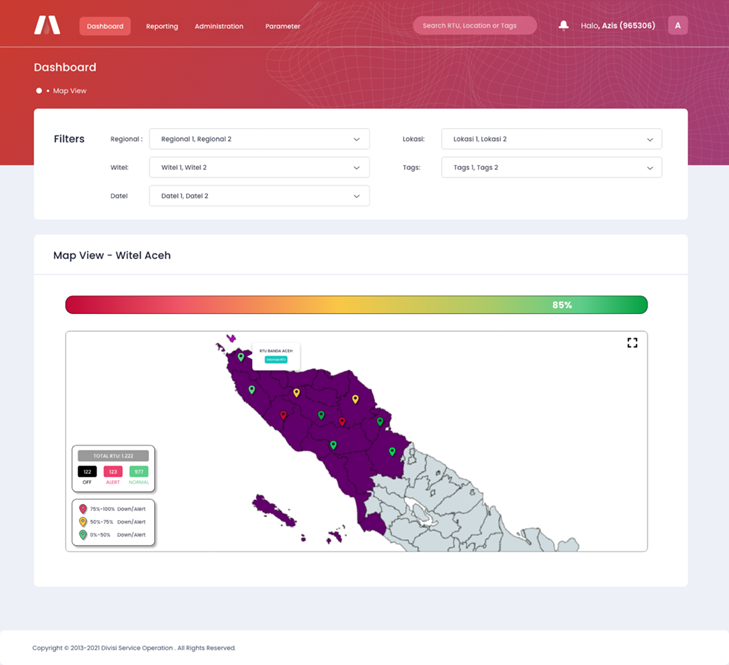Focus the Search RTU, Location or Tags field
The width and height of the screenshot is (729, 665).
(x=474, y=26)
